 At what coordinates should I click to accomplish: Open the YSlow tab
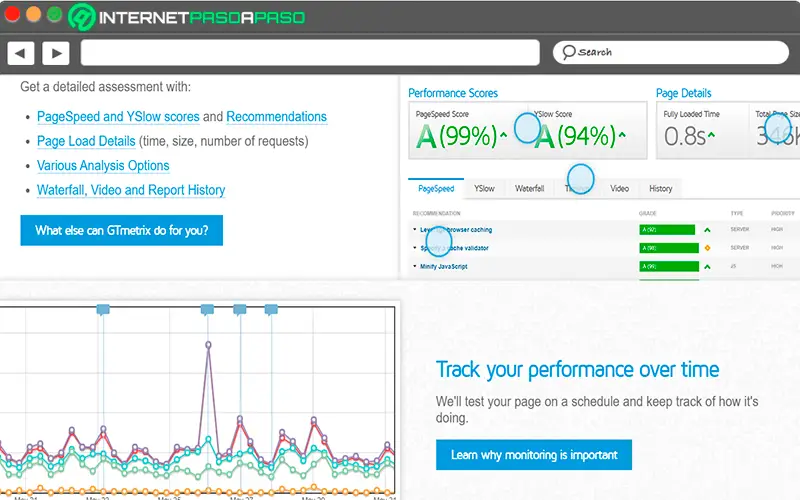(x=484, y=189)
